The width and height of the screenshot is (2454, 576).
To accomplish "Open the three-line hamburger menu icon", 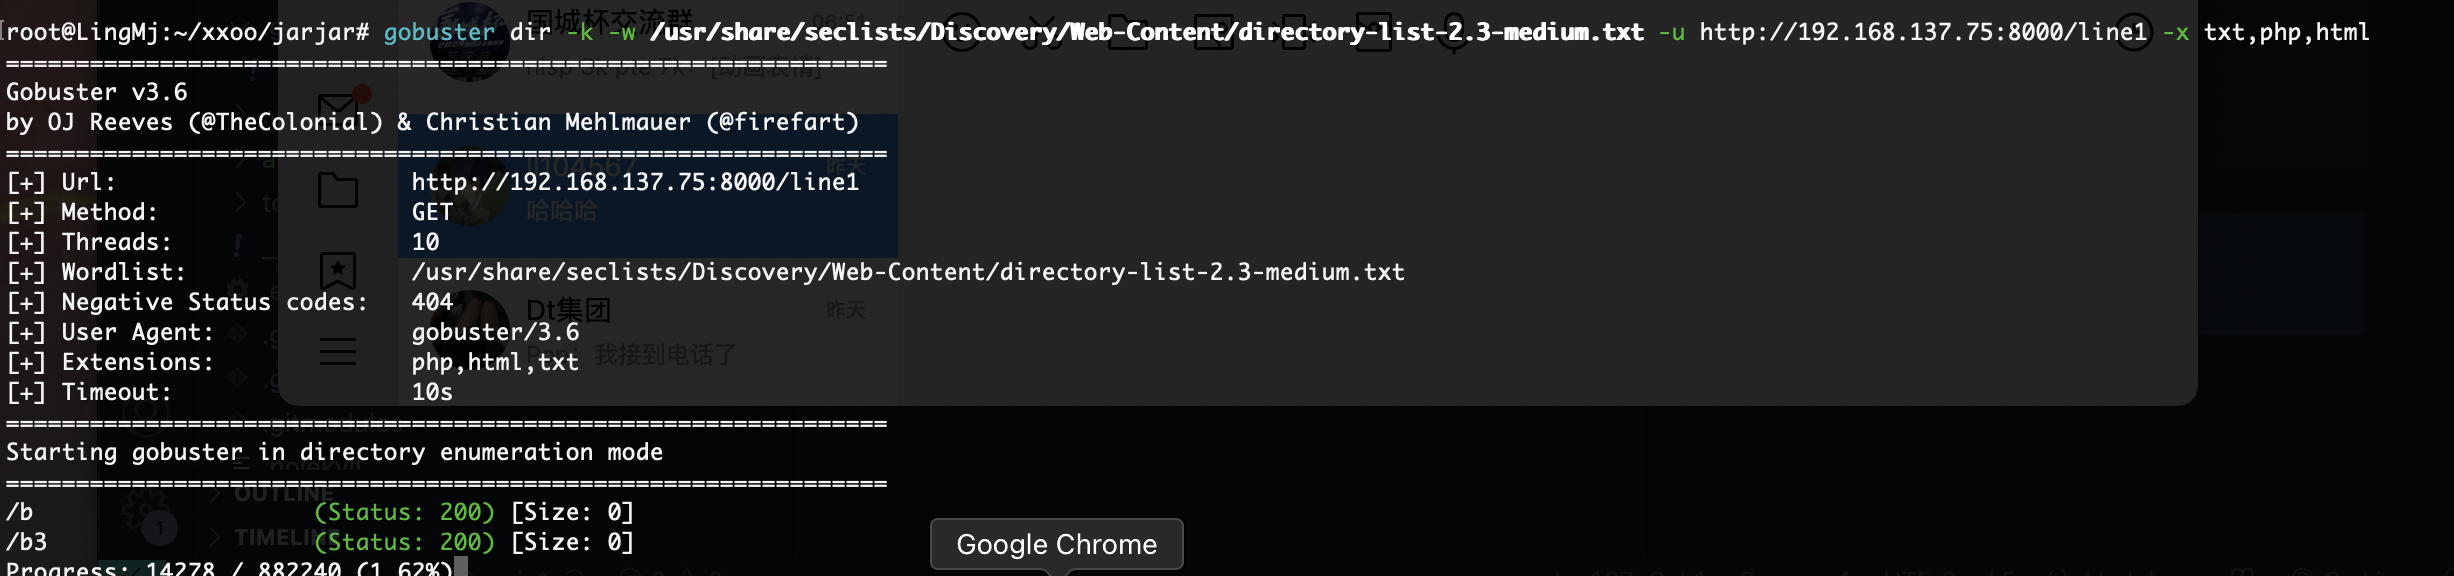I will (338, 352).
